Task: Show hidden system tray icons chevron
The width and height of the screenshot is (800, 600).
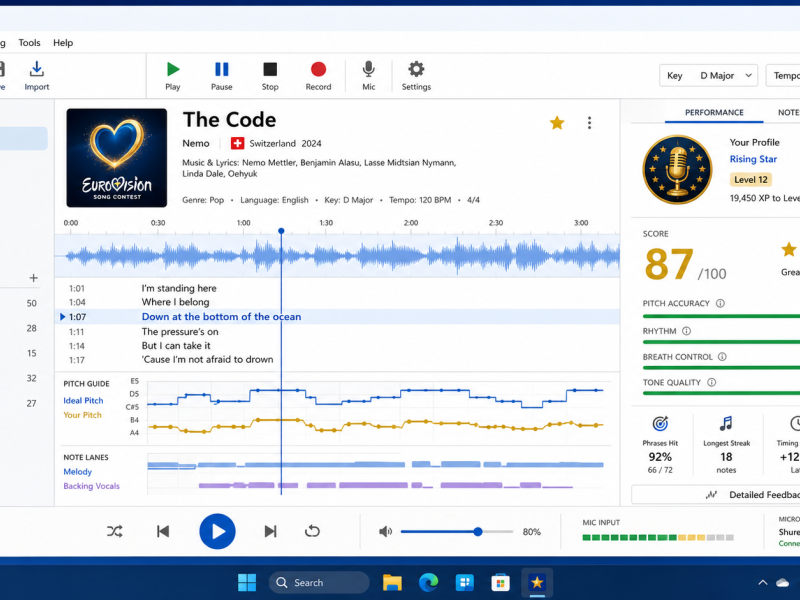Action: pos(763,582)
